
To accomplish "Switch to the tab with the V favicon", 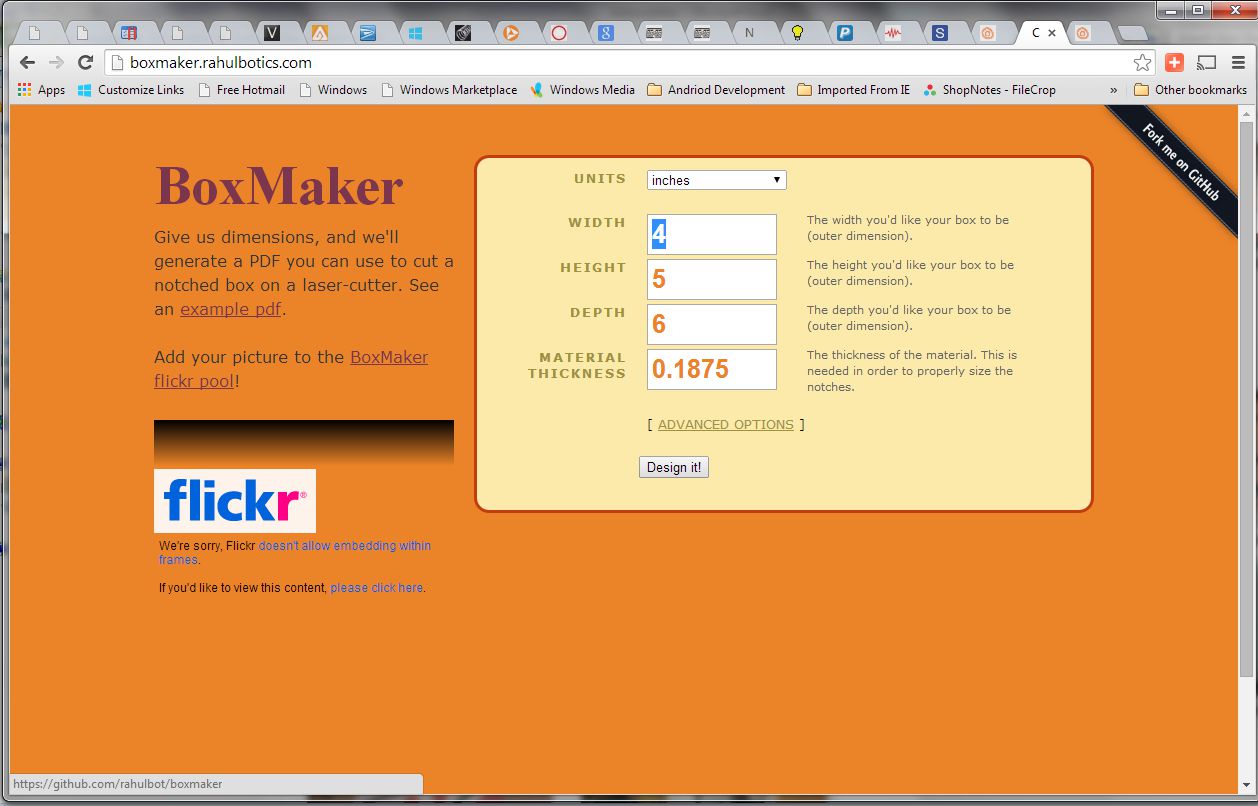I will [272, 33].
